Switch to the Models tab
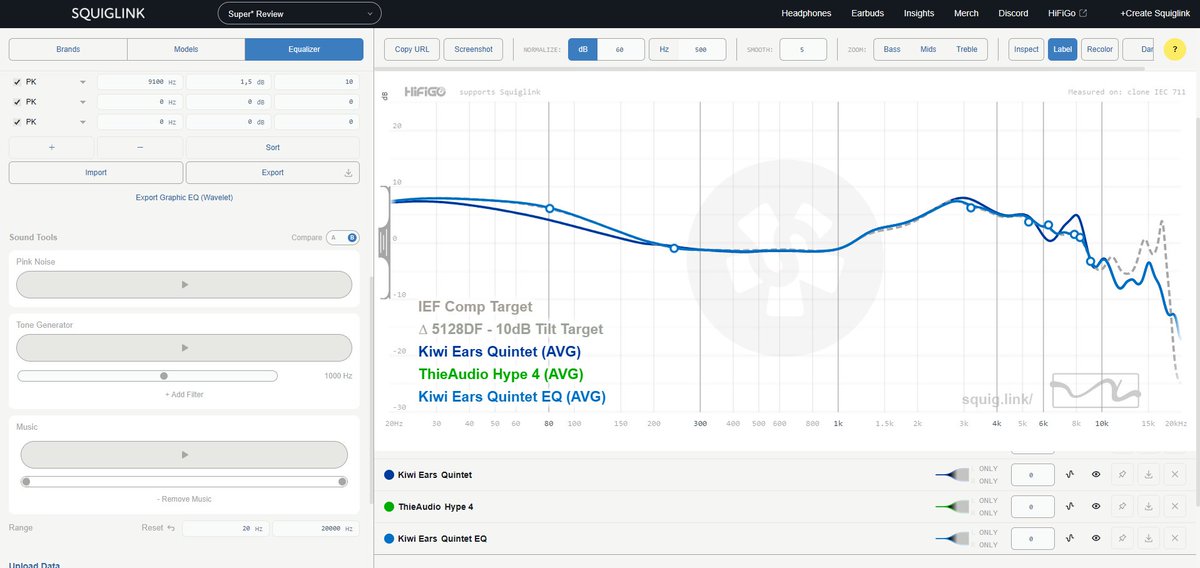Viewport: 1200px width, 568px height. (x=186, y=49)
